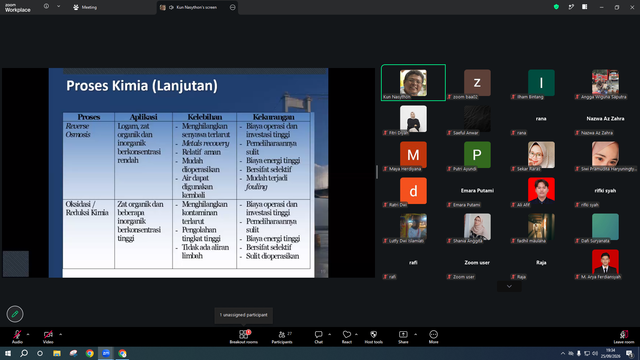Image resolution: width=640 pixels, height=360 pixels.
Task: Open Windows Start menu
Action: (x=8, y=353)
